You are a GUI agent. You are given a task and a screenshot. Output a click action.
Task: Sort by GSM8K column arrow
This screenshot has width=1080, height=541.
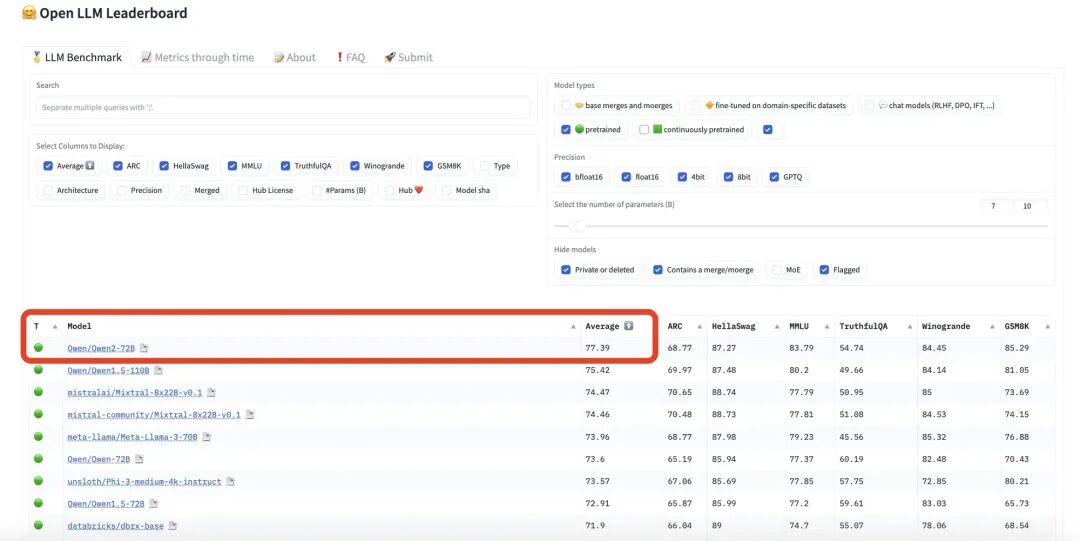(x=1048, y=327)
